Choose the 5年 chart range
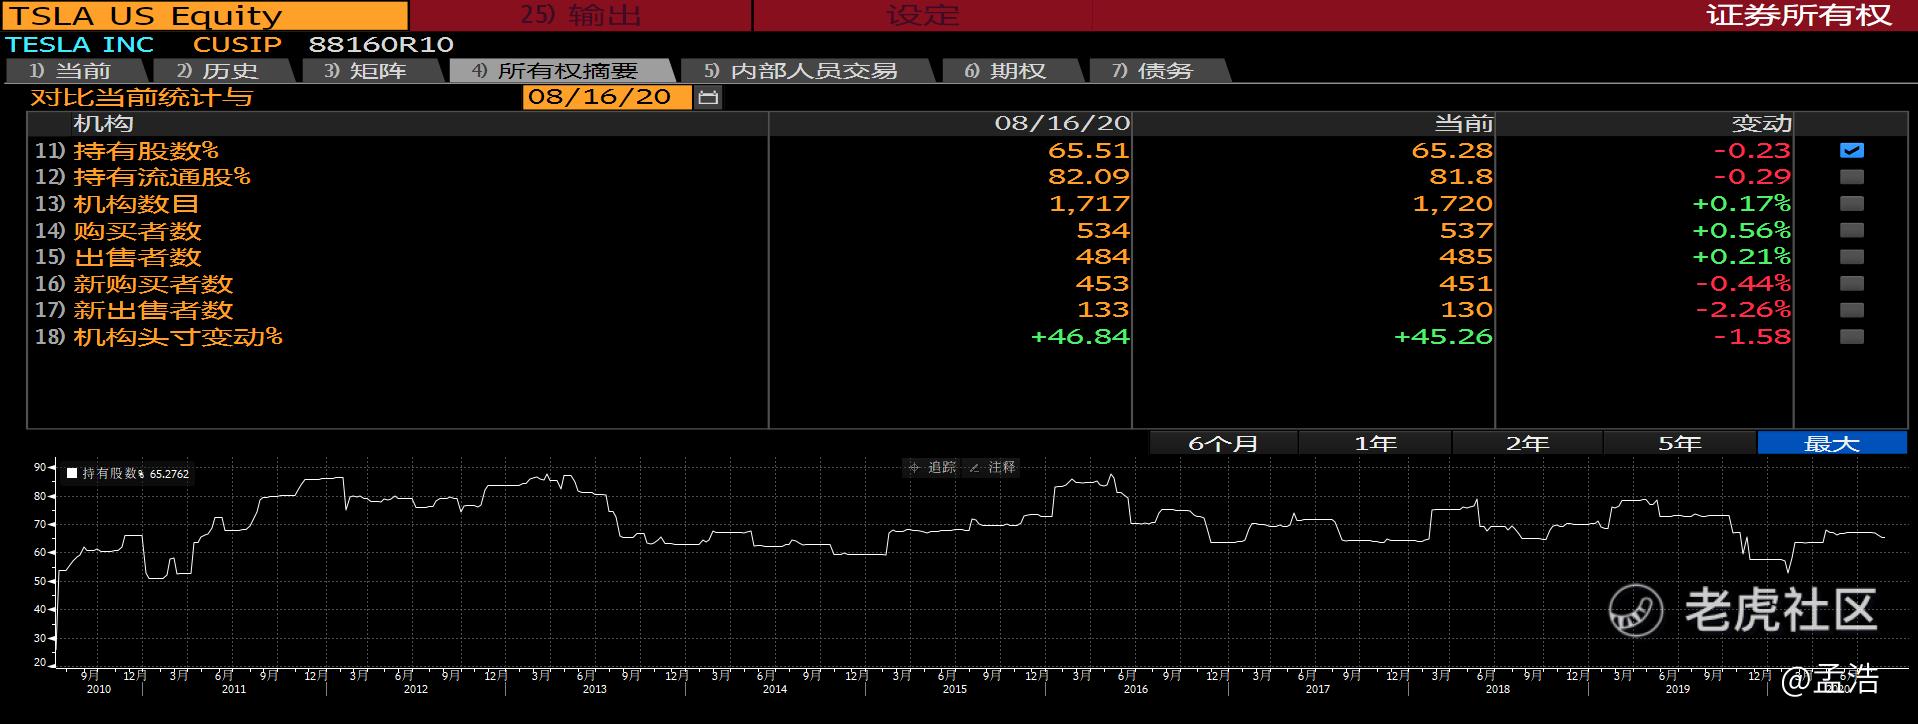The width and height of the screenshot is (1918, 724). point(1679,443)
